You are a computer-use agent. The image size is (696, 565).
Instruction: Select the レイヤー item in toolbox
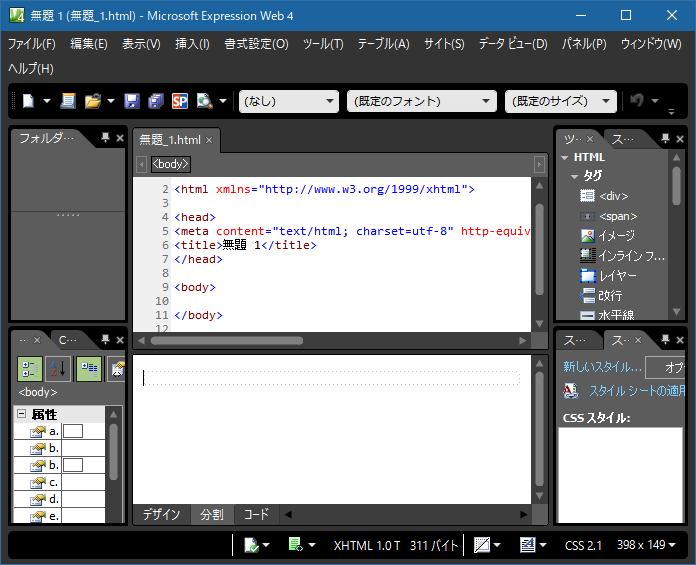(608, 276)
